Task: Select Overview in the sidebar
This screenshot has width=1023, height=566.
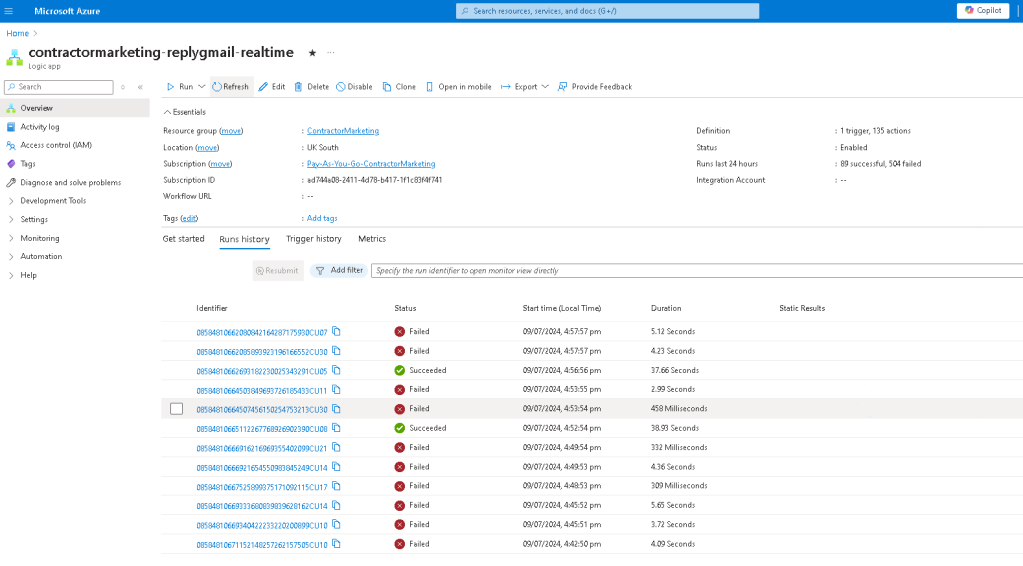Action: (75, 108)
